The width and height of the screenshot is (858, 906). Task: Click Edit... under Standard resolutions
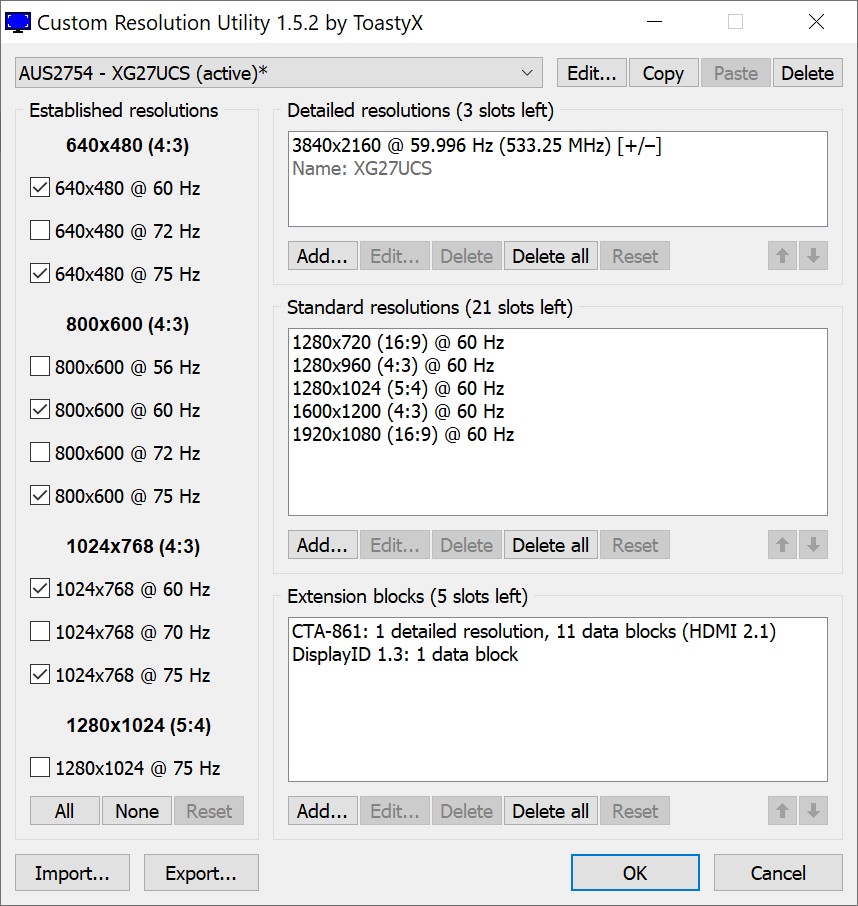[x=395, y=545]
